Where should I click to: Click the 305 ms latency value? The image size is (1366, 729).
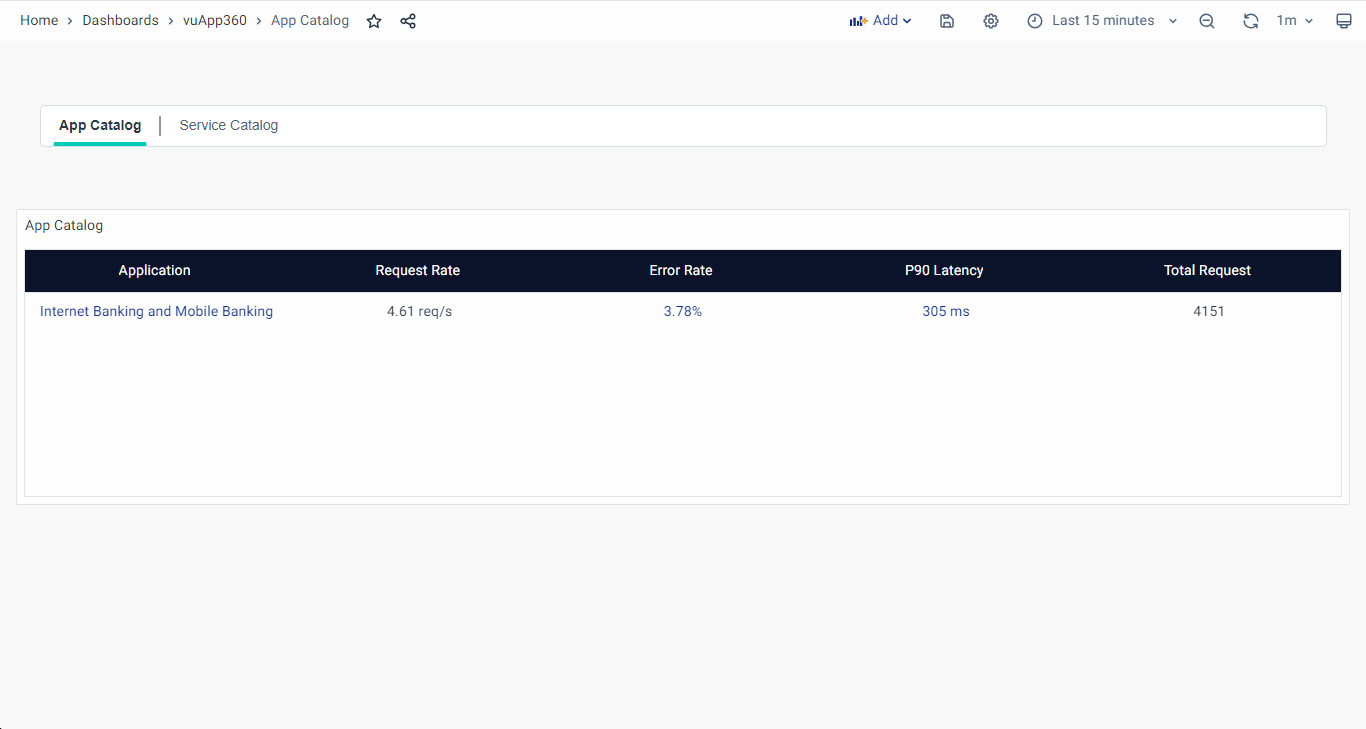[946, 312]
